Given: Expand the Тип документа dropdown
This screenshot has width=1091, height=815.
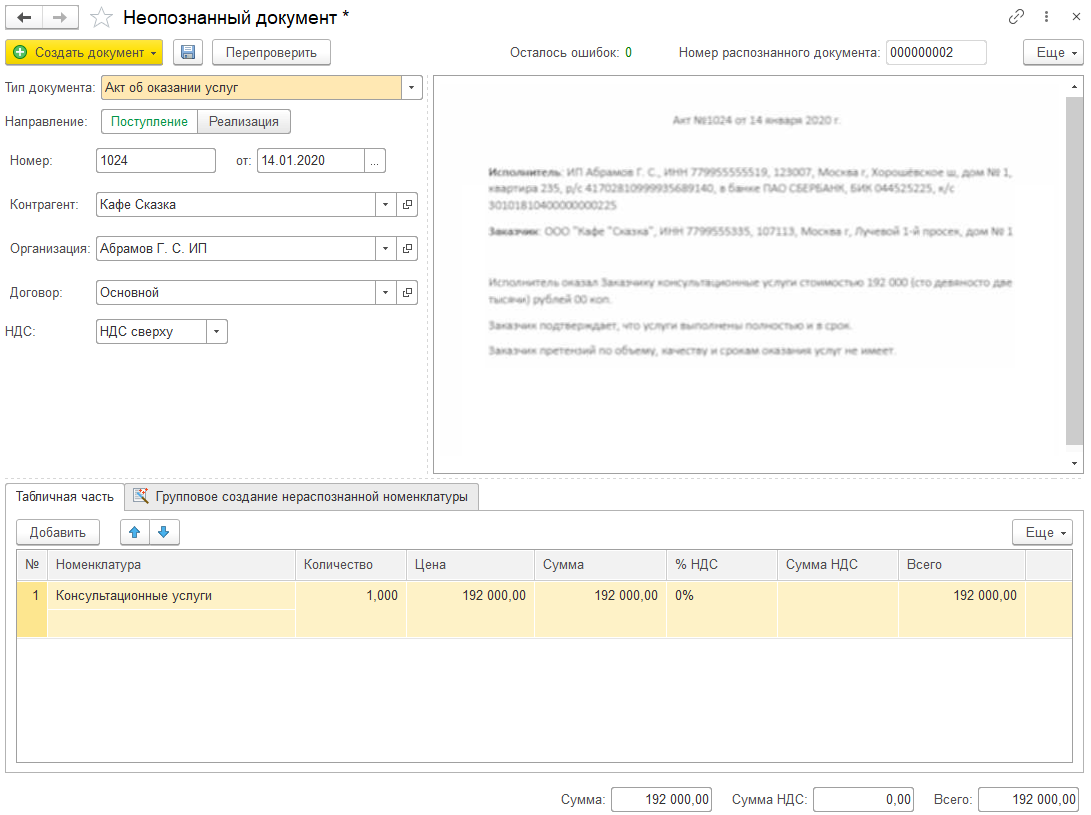Looking at the screenshot, I should point(411,88).
